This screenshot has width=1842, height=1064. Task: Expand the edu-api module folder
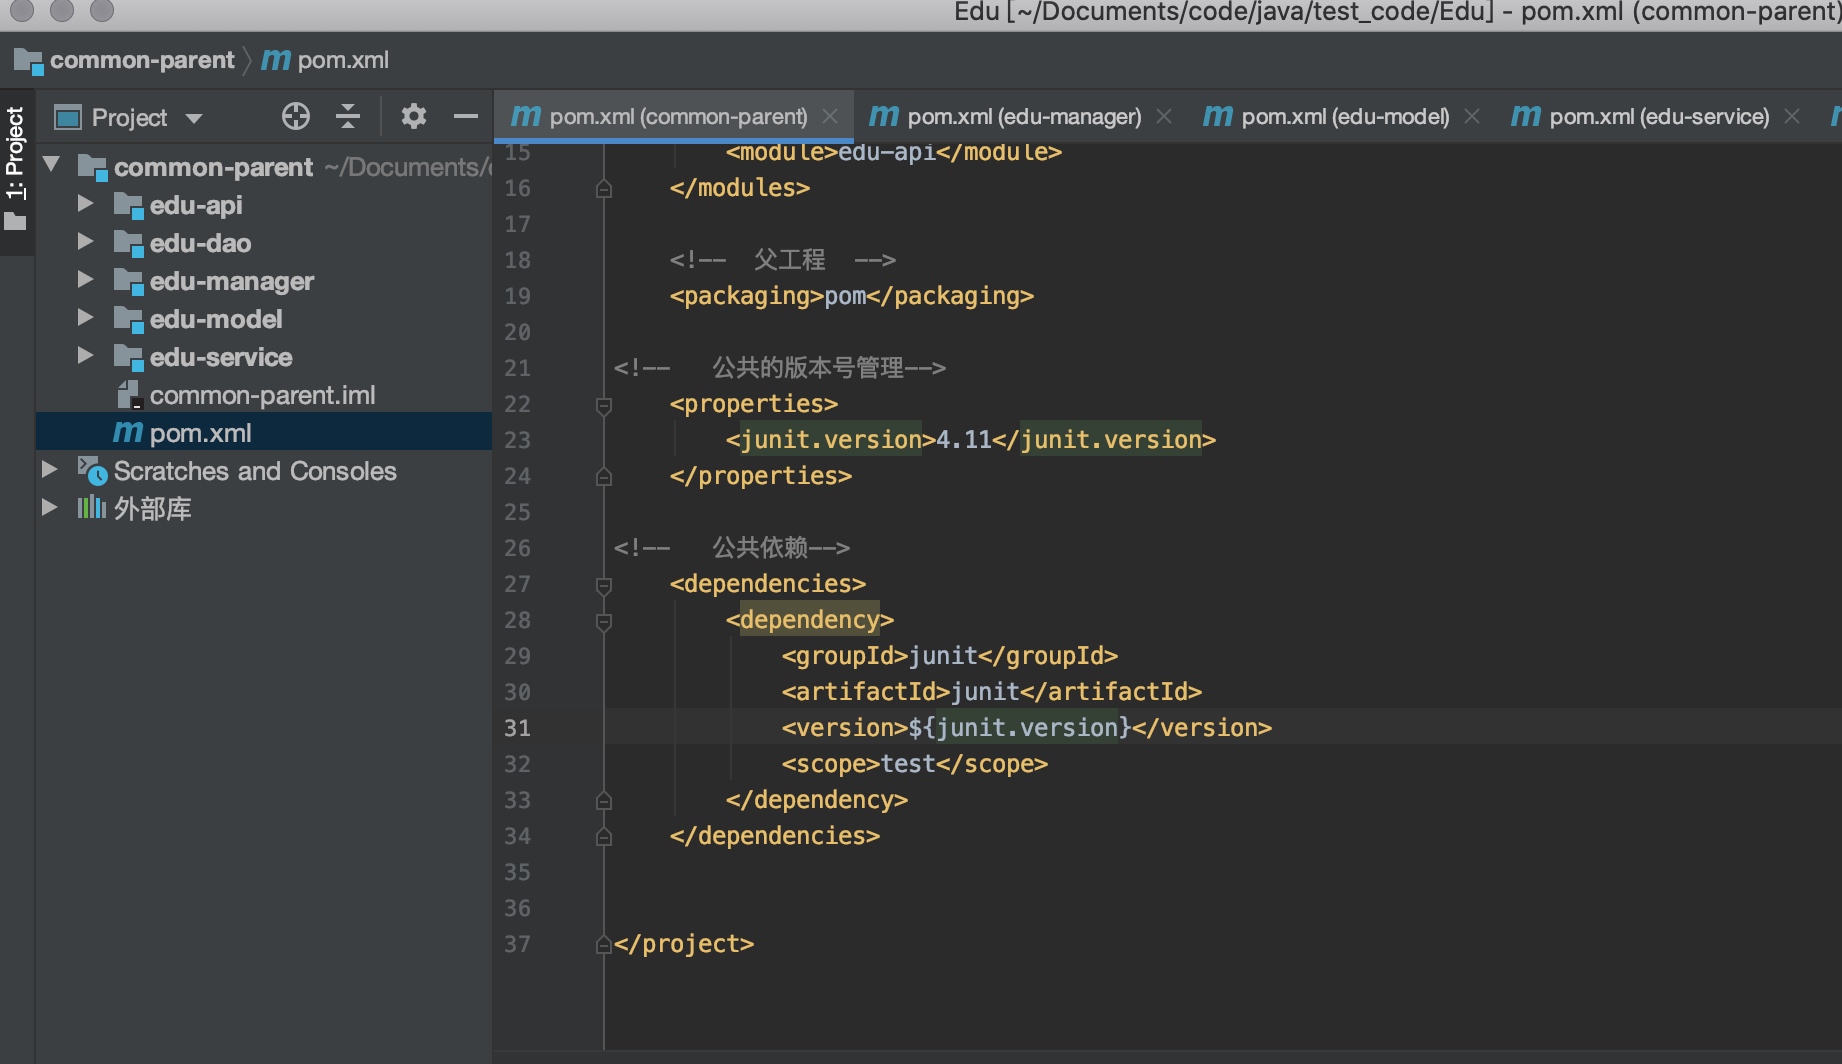(85, 204)
